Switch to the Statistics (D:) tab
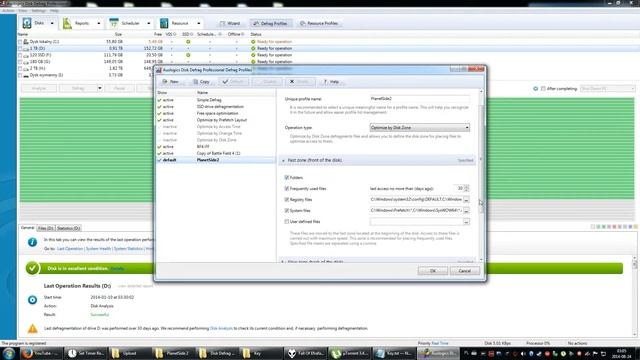The height and width of the screenshot is (360, 640). point(69,228)
